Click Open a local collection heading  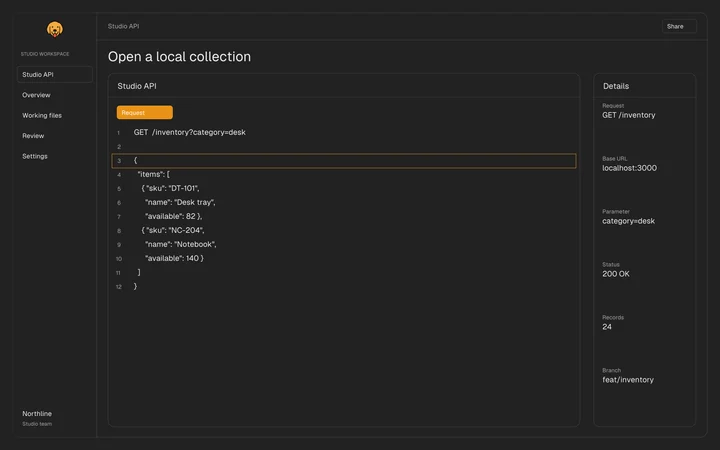[x=180, y=56]
